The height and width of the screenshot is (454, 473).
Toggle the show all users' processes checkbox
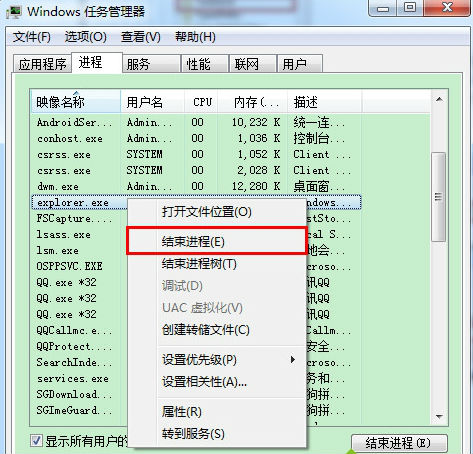point(36,441)
